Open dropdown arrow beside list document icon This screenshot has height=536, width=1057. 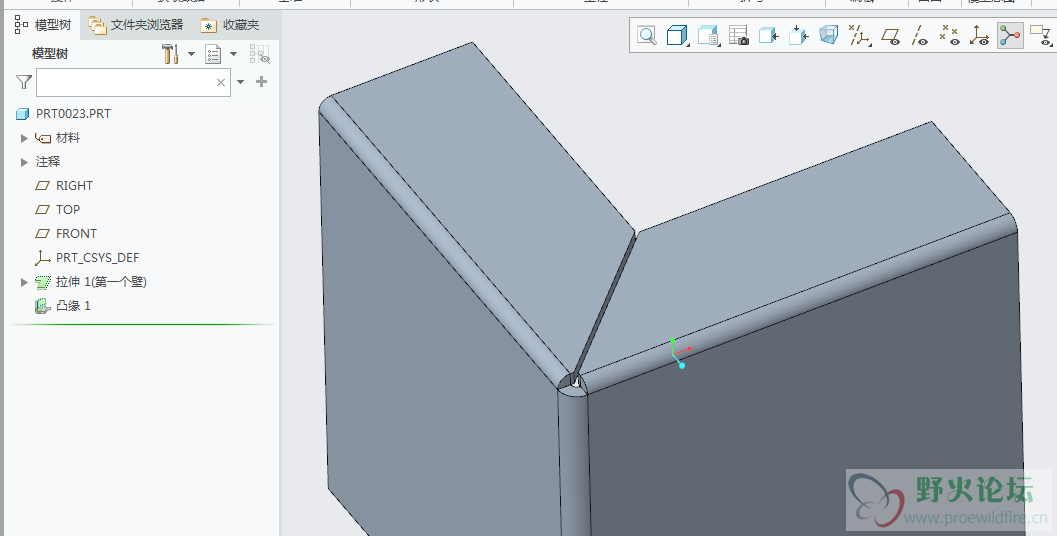tap(234, 54)
